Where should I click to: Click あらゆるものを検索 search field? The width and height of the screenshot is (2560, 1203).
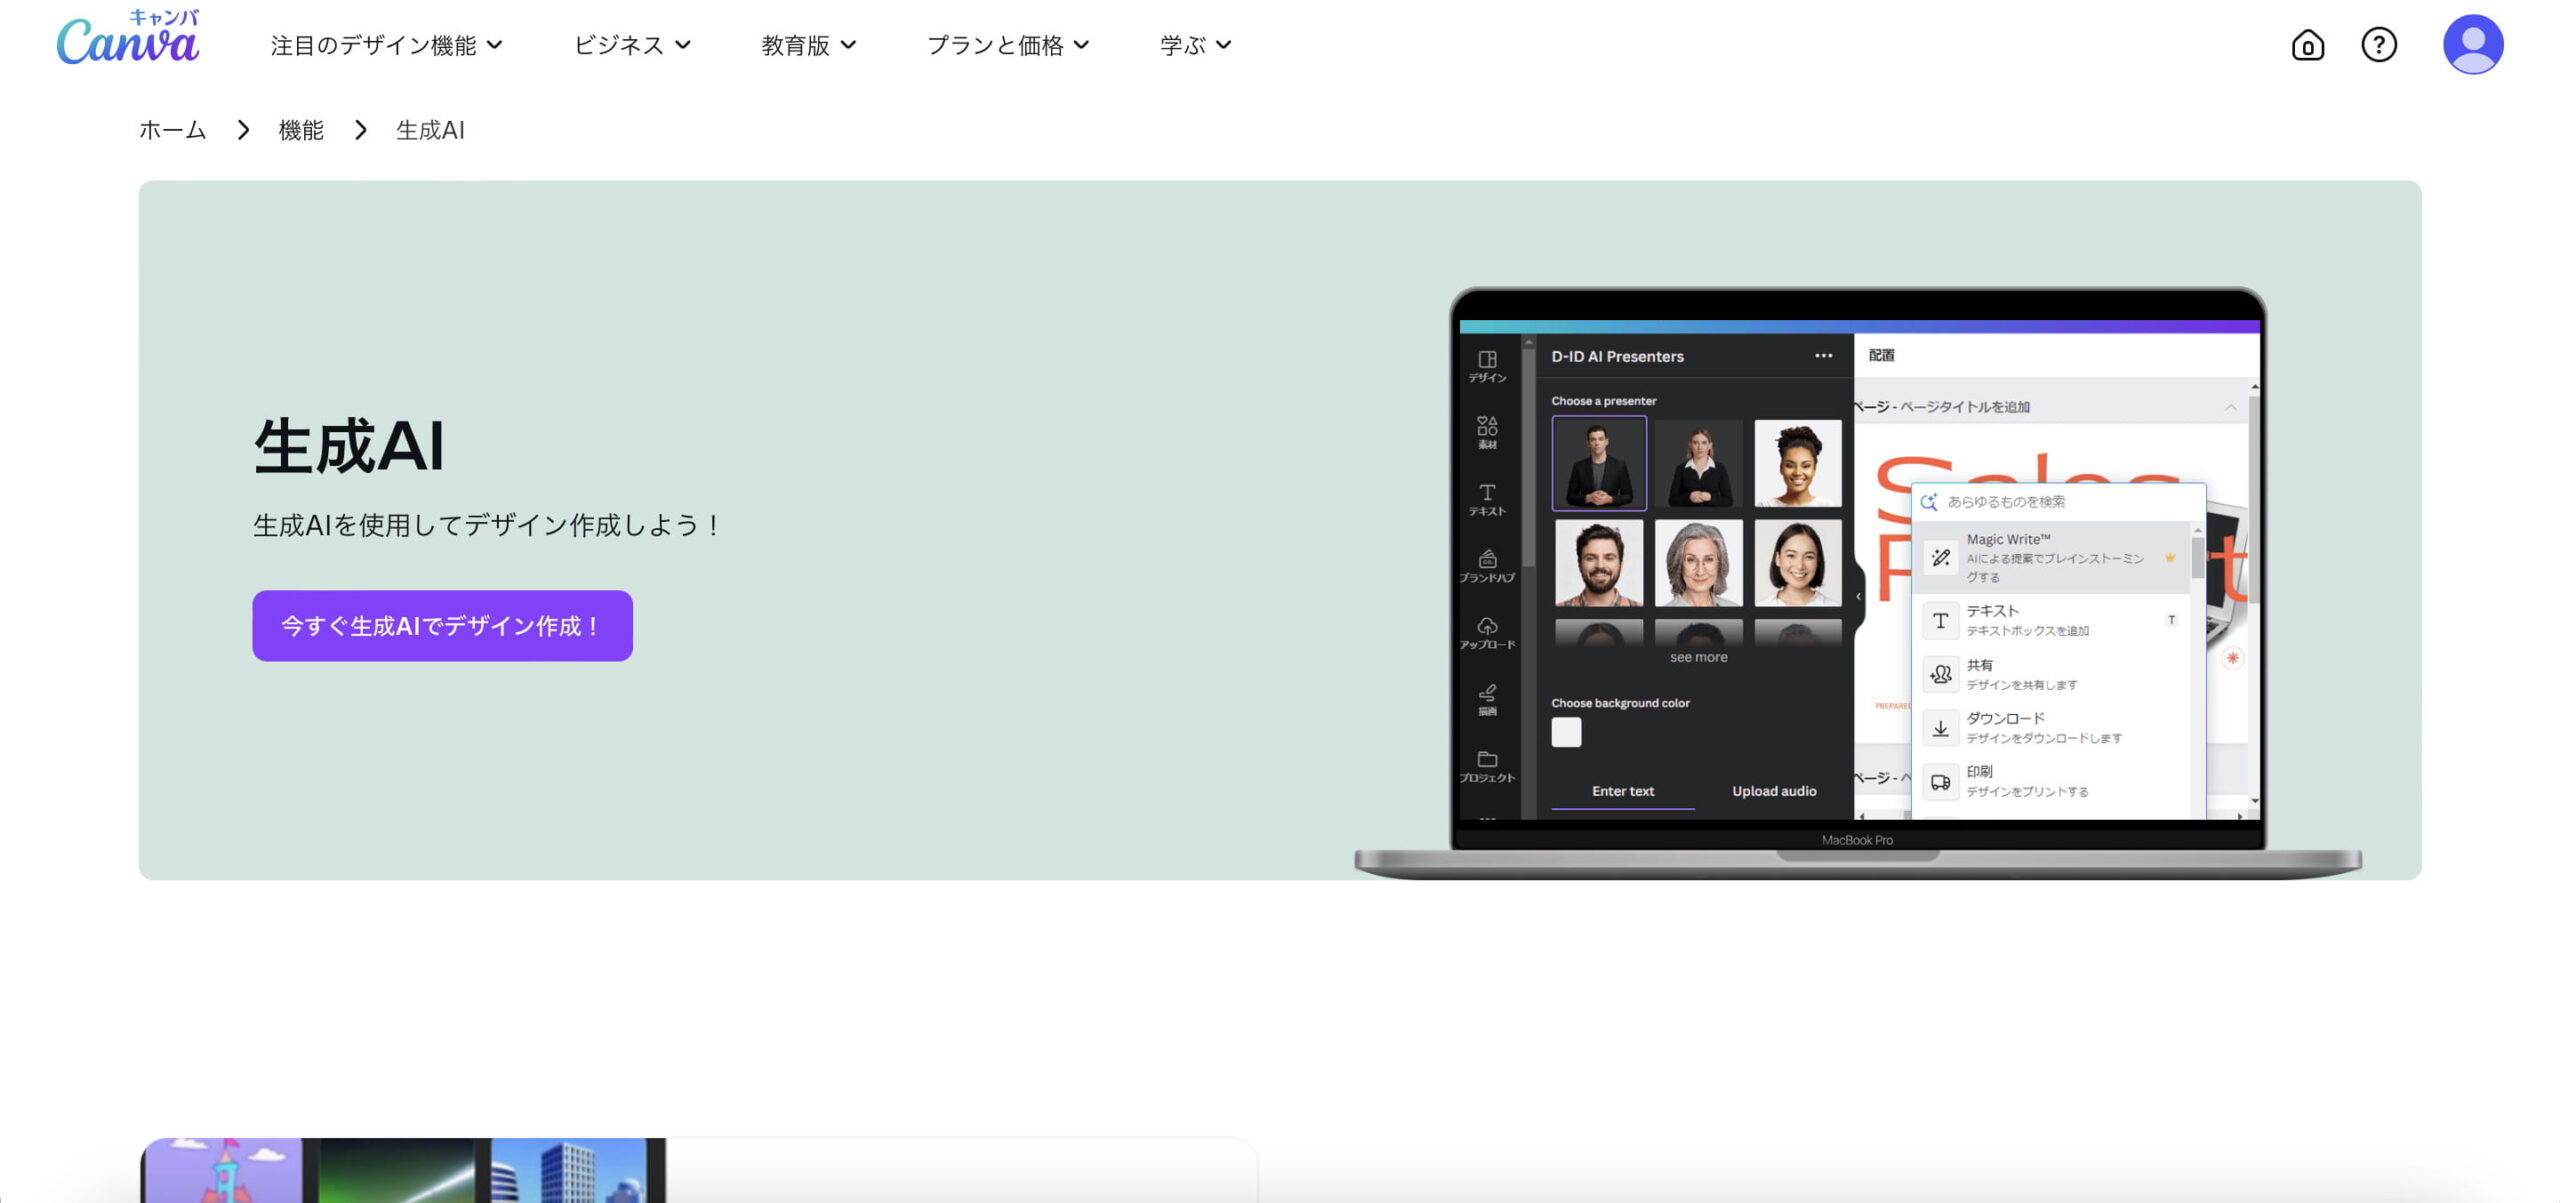pyautogui.click(x=2058, y=502)
